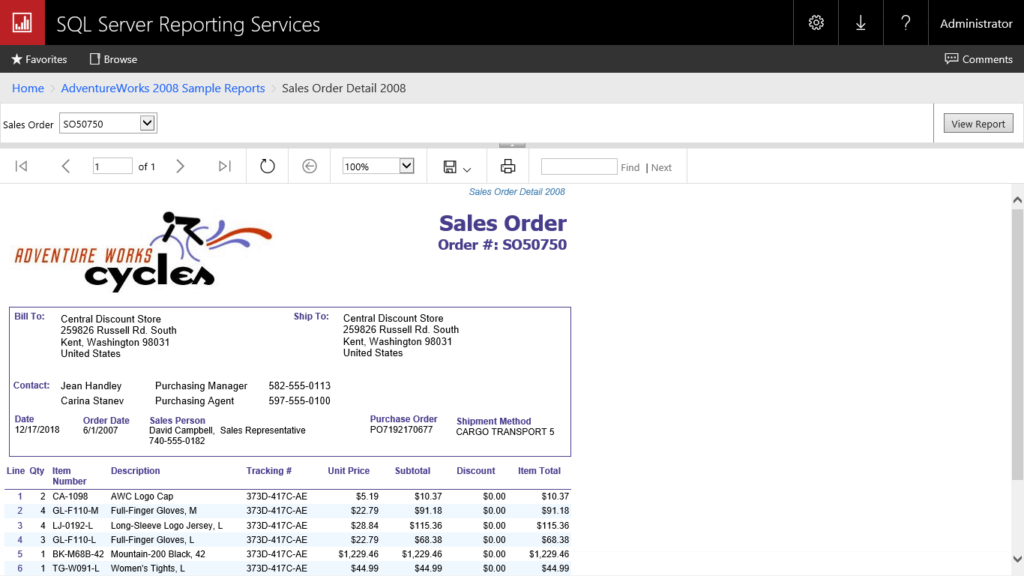The image size is (1024, 576).
Task: Show the Comments pane
Action: (978, 58)
